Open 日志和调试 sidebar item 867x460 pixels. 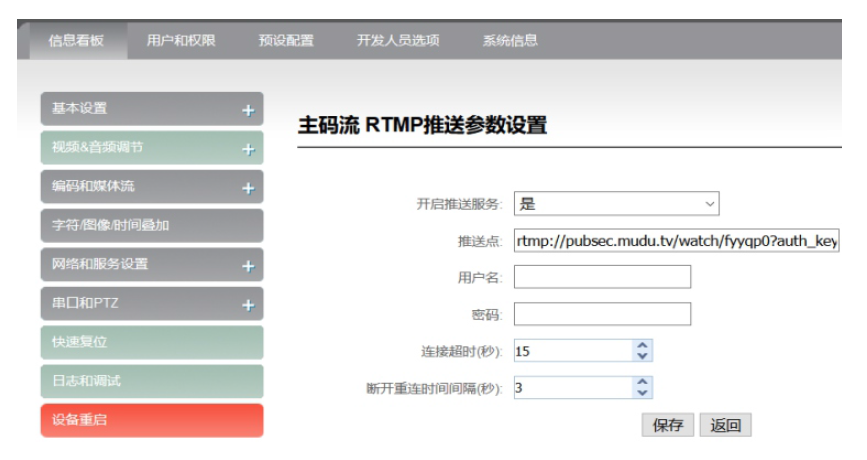click(151, 382)
